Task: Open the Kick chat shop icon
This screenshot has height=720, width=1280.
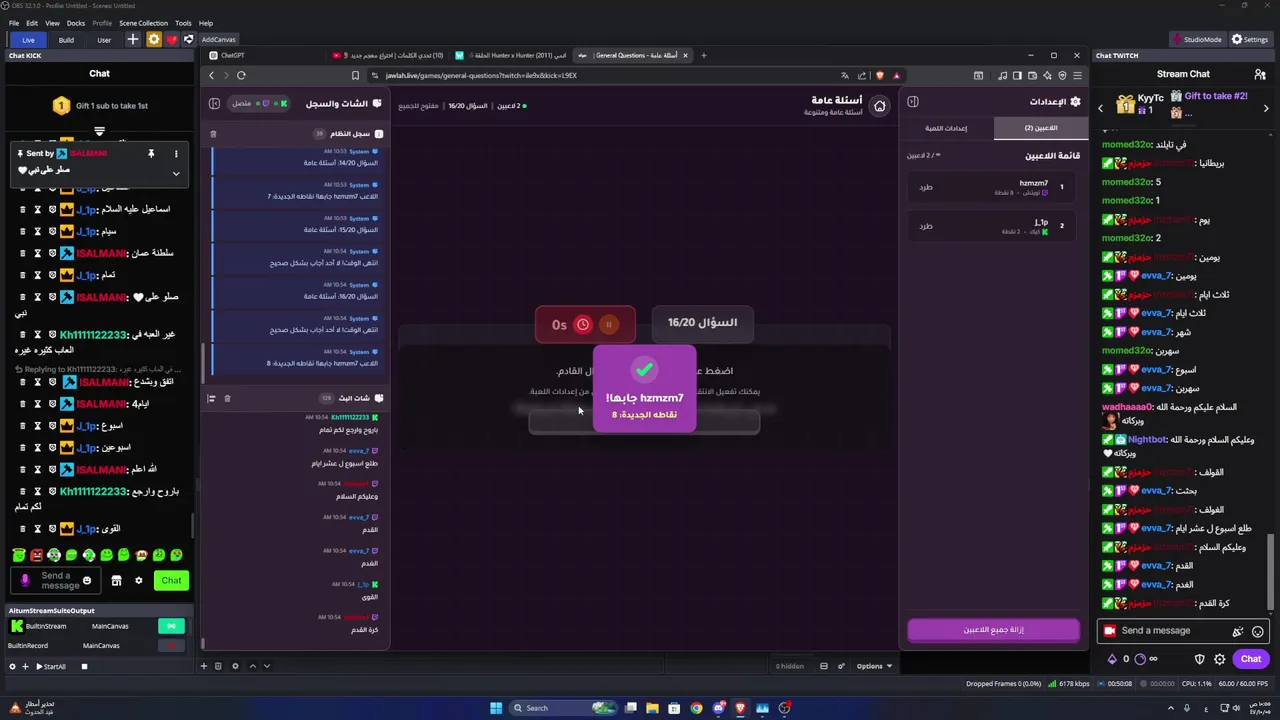Action: pyautogui.click(x=116, y=581)
